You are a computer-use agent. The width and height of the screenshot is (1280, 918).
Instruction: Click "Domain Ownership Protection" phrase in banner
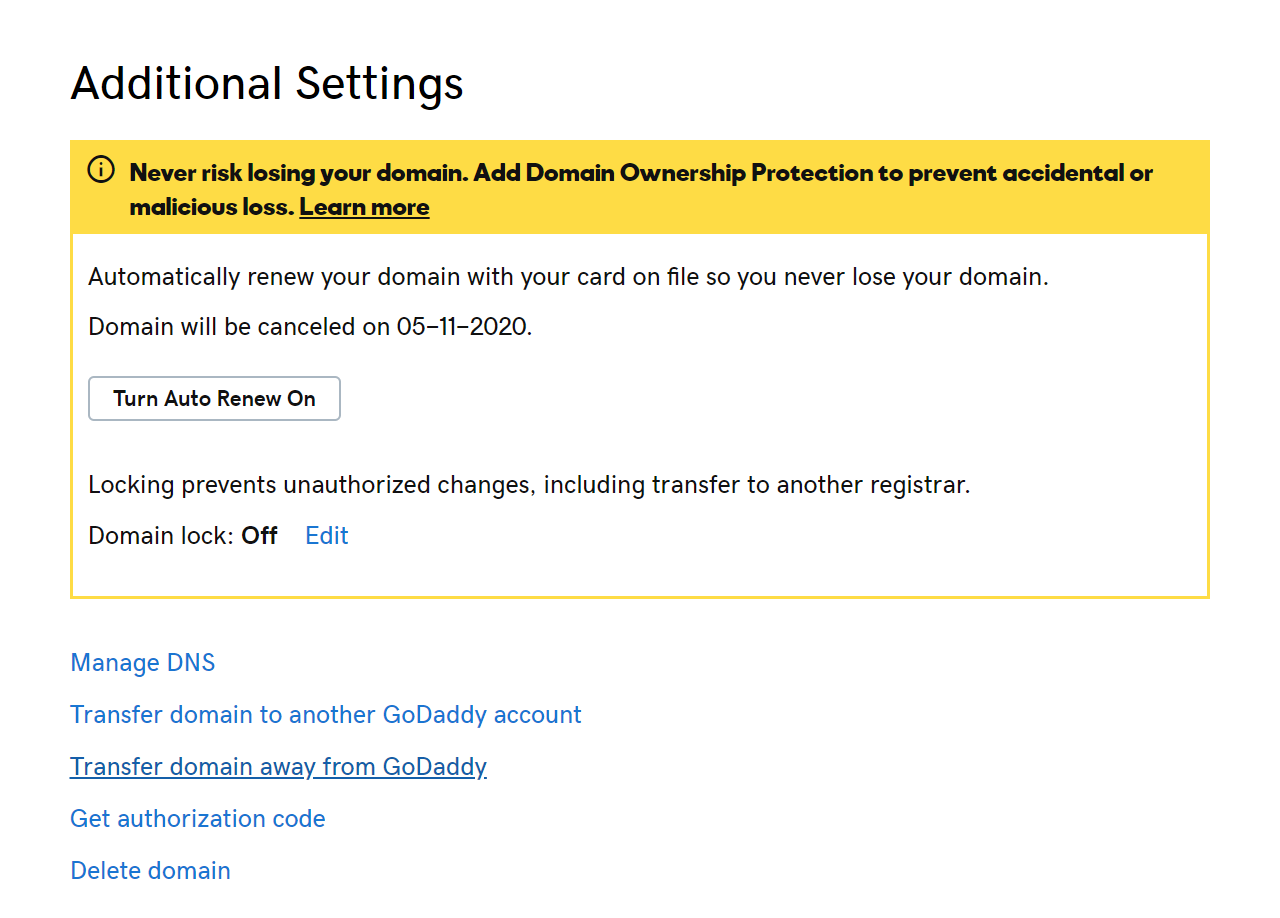699,173
